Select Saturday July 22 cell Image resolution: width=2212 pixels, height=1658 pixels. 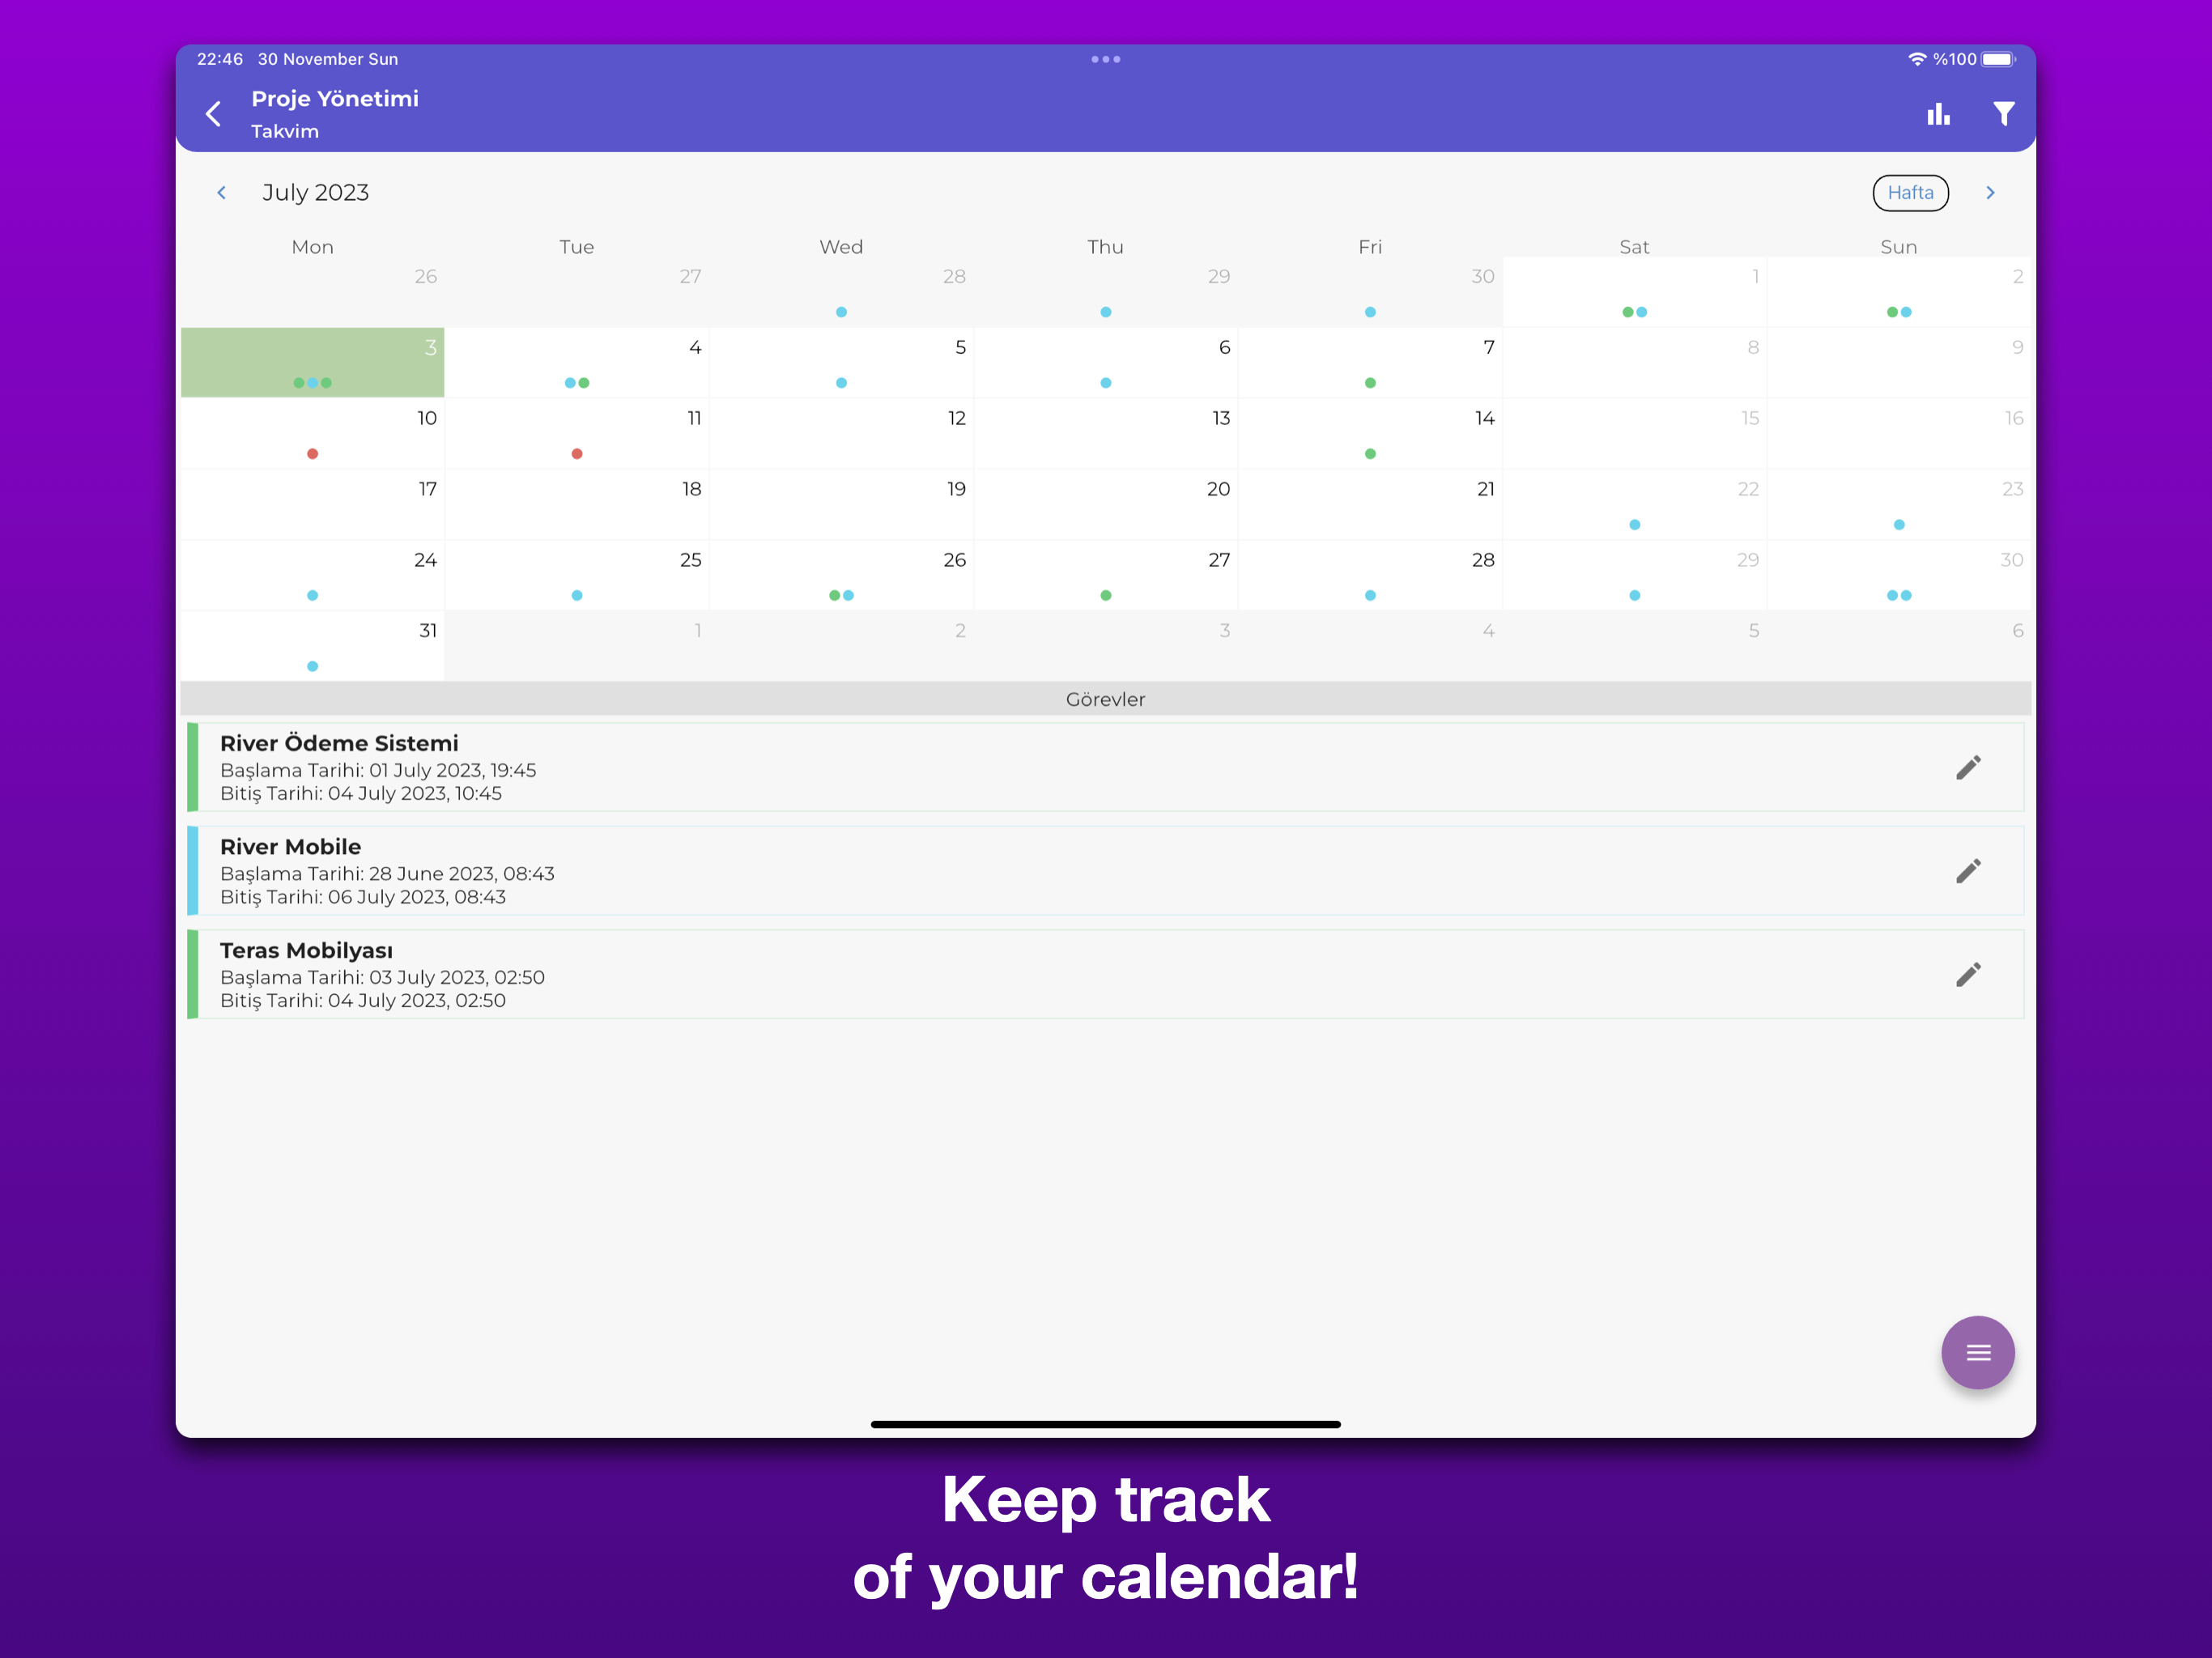(x=1634, y=505)
